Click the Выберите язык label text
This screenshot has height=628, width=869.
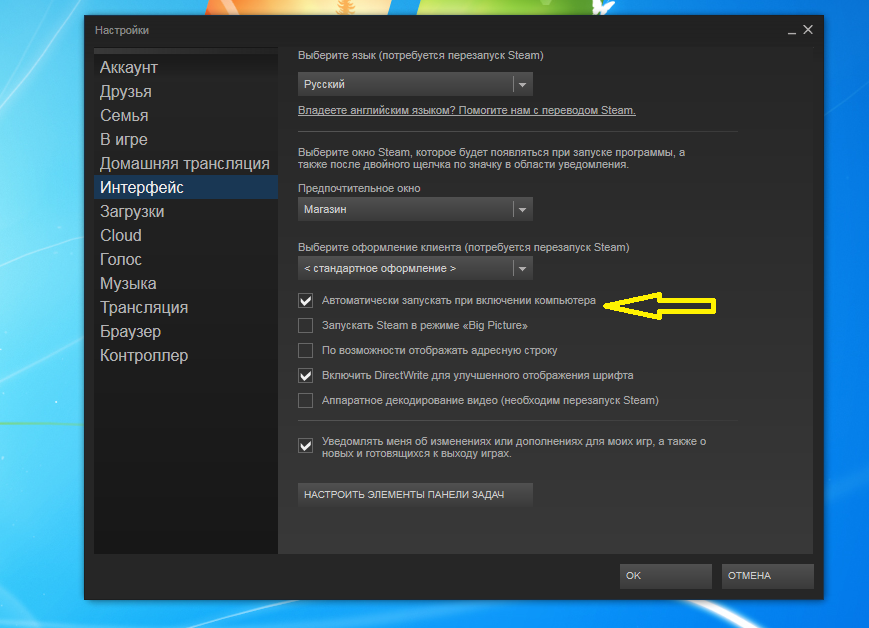click(421, 55)
